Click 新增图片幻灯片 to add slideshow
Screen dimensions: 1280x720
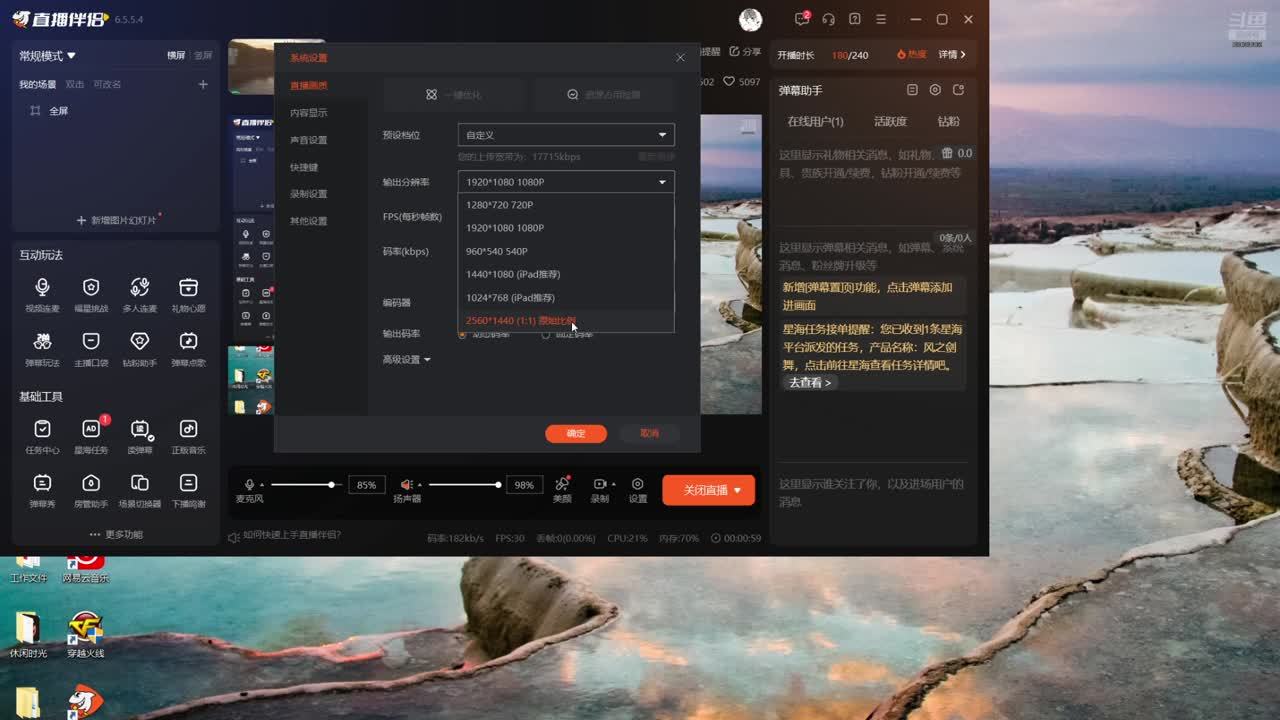[x=118, y=220]
